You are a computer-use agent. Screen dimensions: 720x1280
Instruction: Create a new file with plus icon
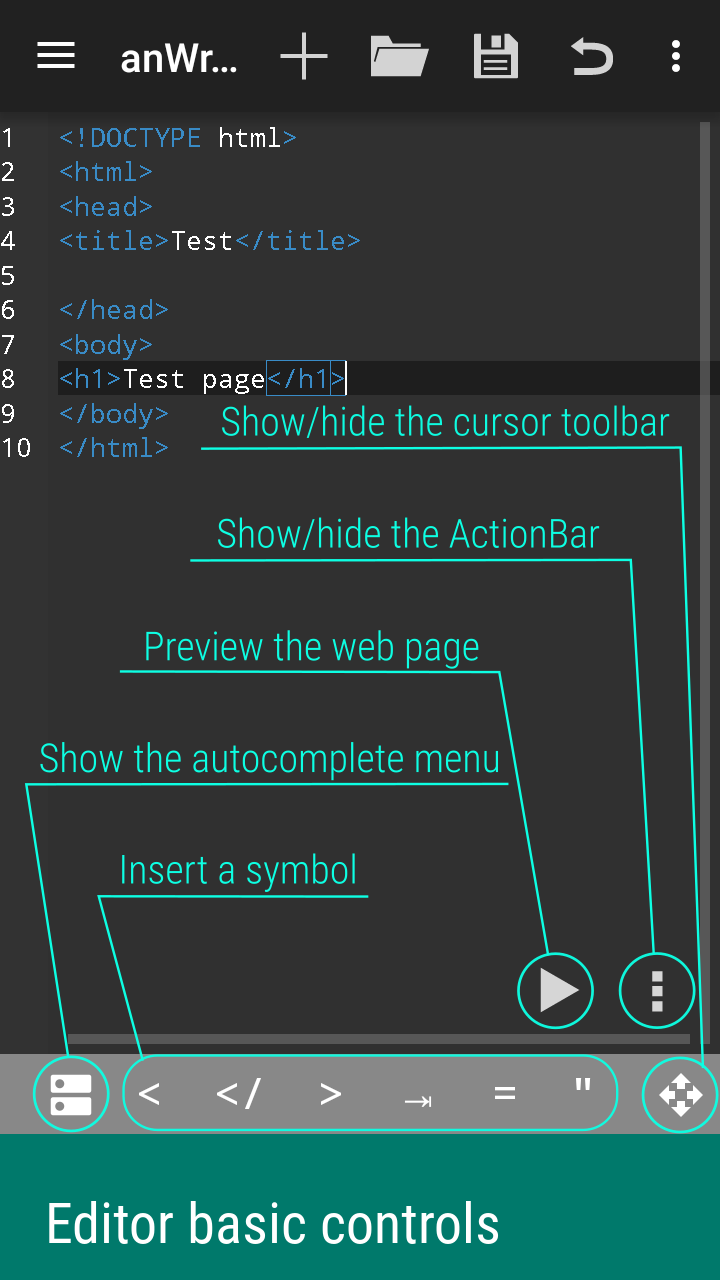point(304,56)
